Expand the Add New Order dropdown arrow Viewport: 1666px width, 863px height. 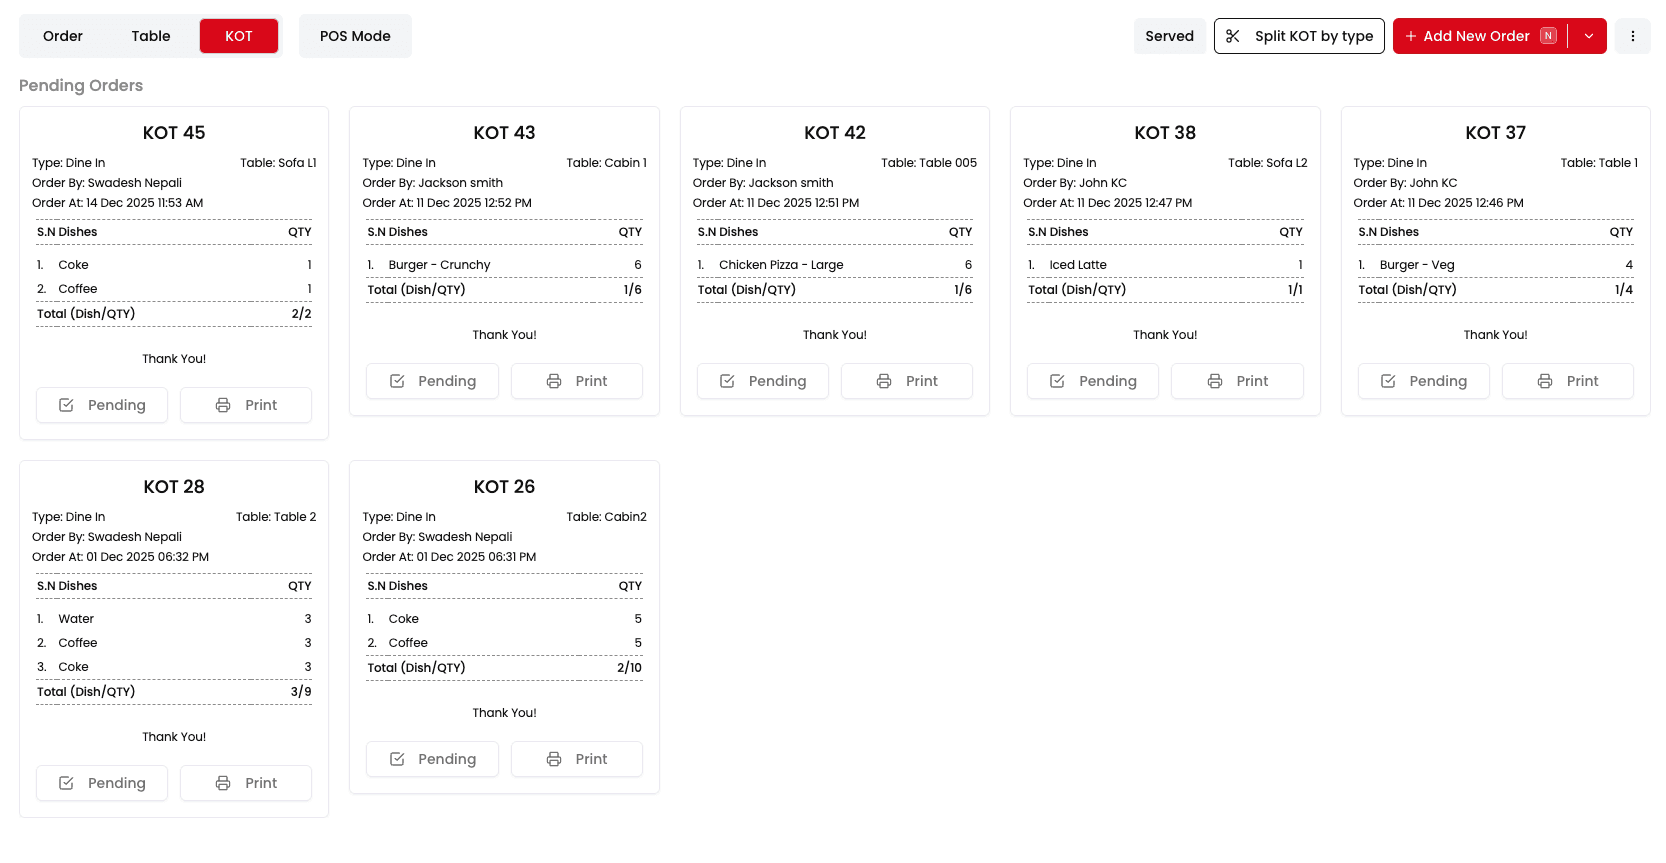click(1588, 36)
